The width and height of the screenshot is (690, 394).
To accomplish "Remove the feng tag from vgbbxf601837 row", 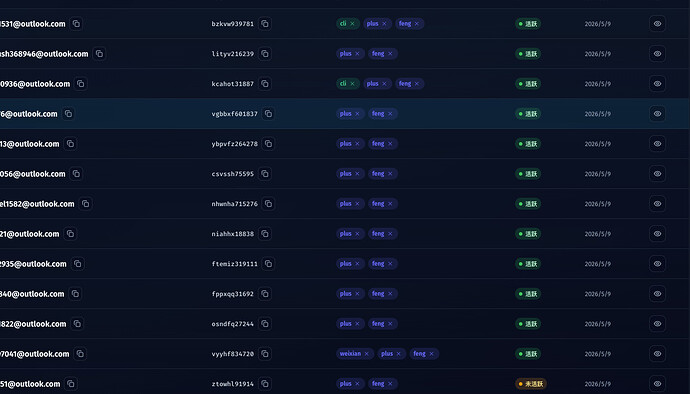I will pos(390,114).
